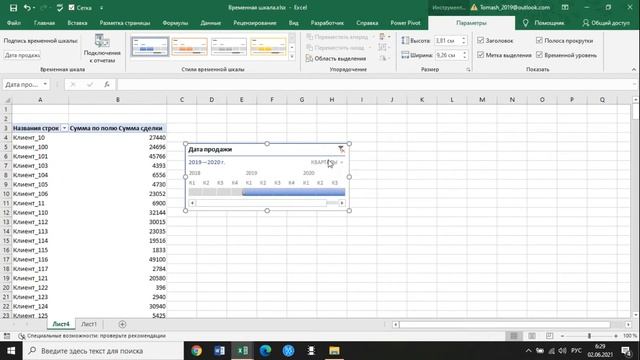Adjust the zoom slider handle

589,336
